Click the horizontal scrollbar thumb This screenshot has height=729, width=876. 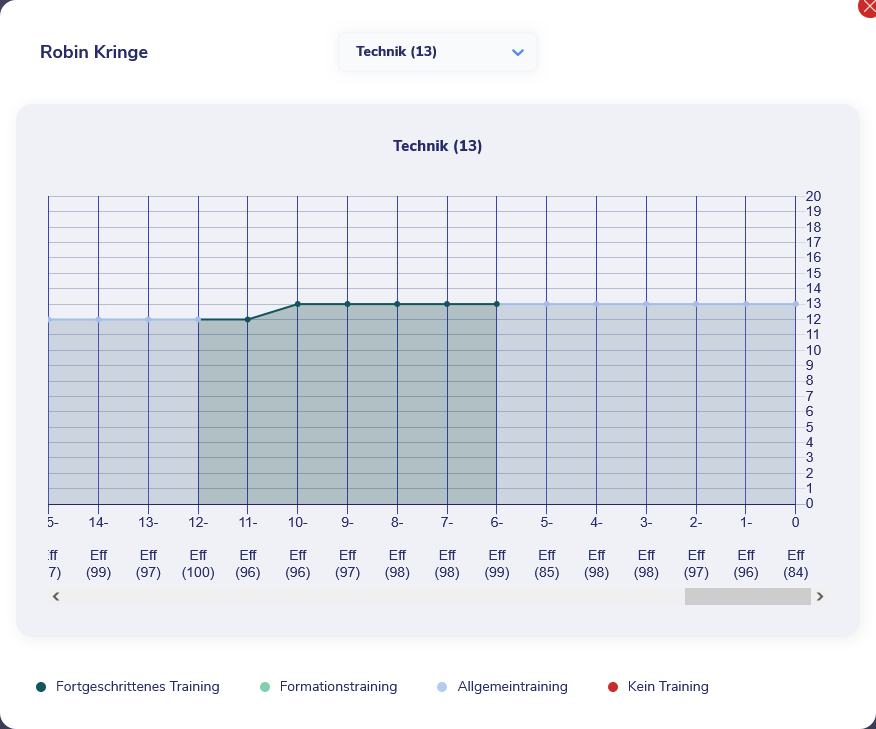(x=747, y=597)
